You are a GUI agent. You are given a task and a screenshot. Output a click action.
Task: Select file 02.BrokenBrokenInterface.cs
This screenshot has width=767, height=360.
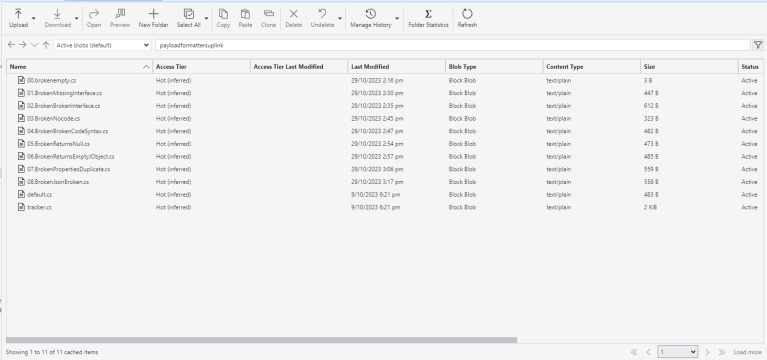click(64, 106)
